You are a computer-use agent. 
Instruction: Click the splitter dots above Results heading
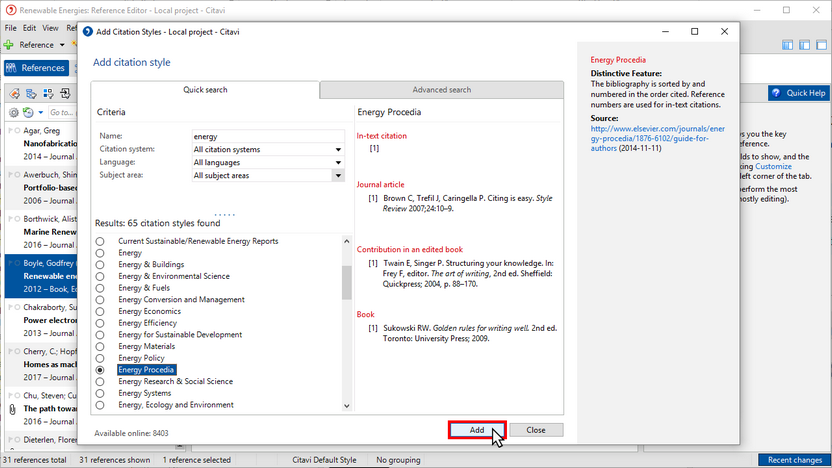[x=224, y=215]
